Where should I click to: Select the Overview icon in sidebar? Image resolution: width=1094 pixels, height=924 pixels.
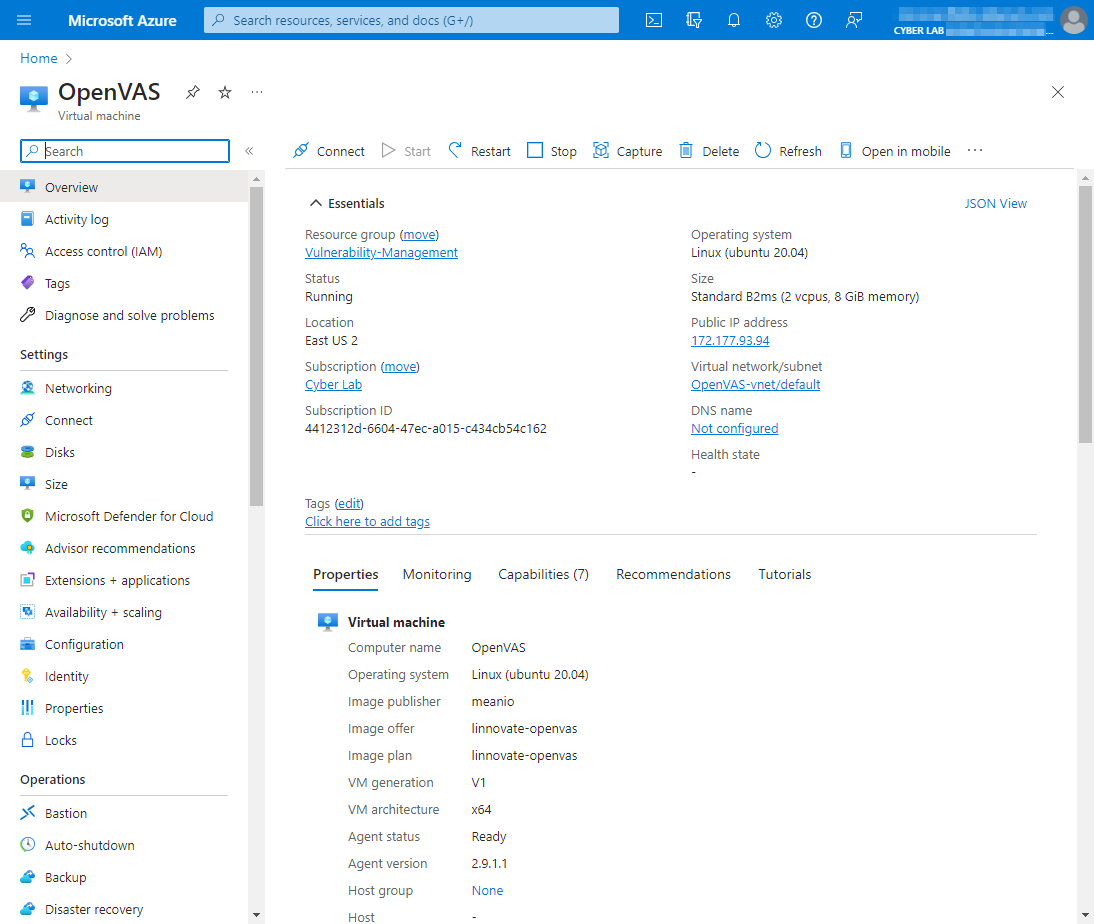pyautogui.click(x=27, y=187)
